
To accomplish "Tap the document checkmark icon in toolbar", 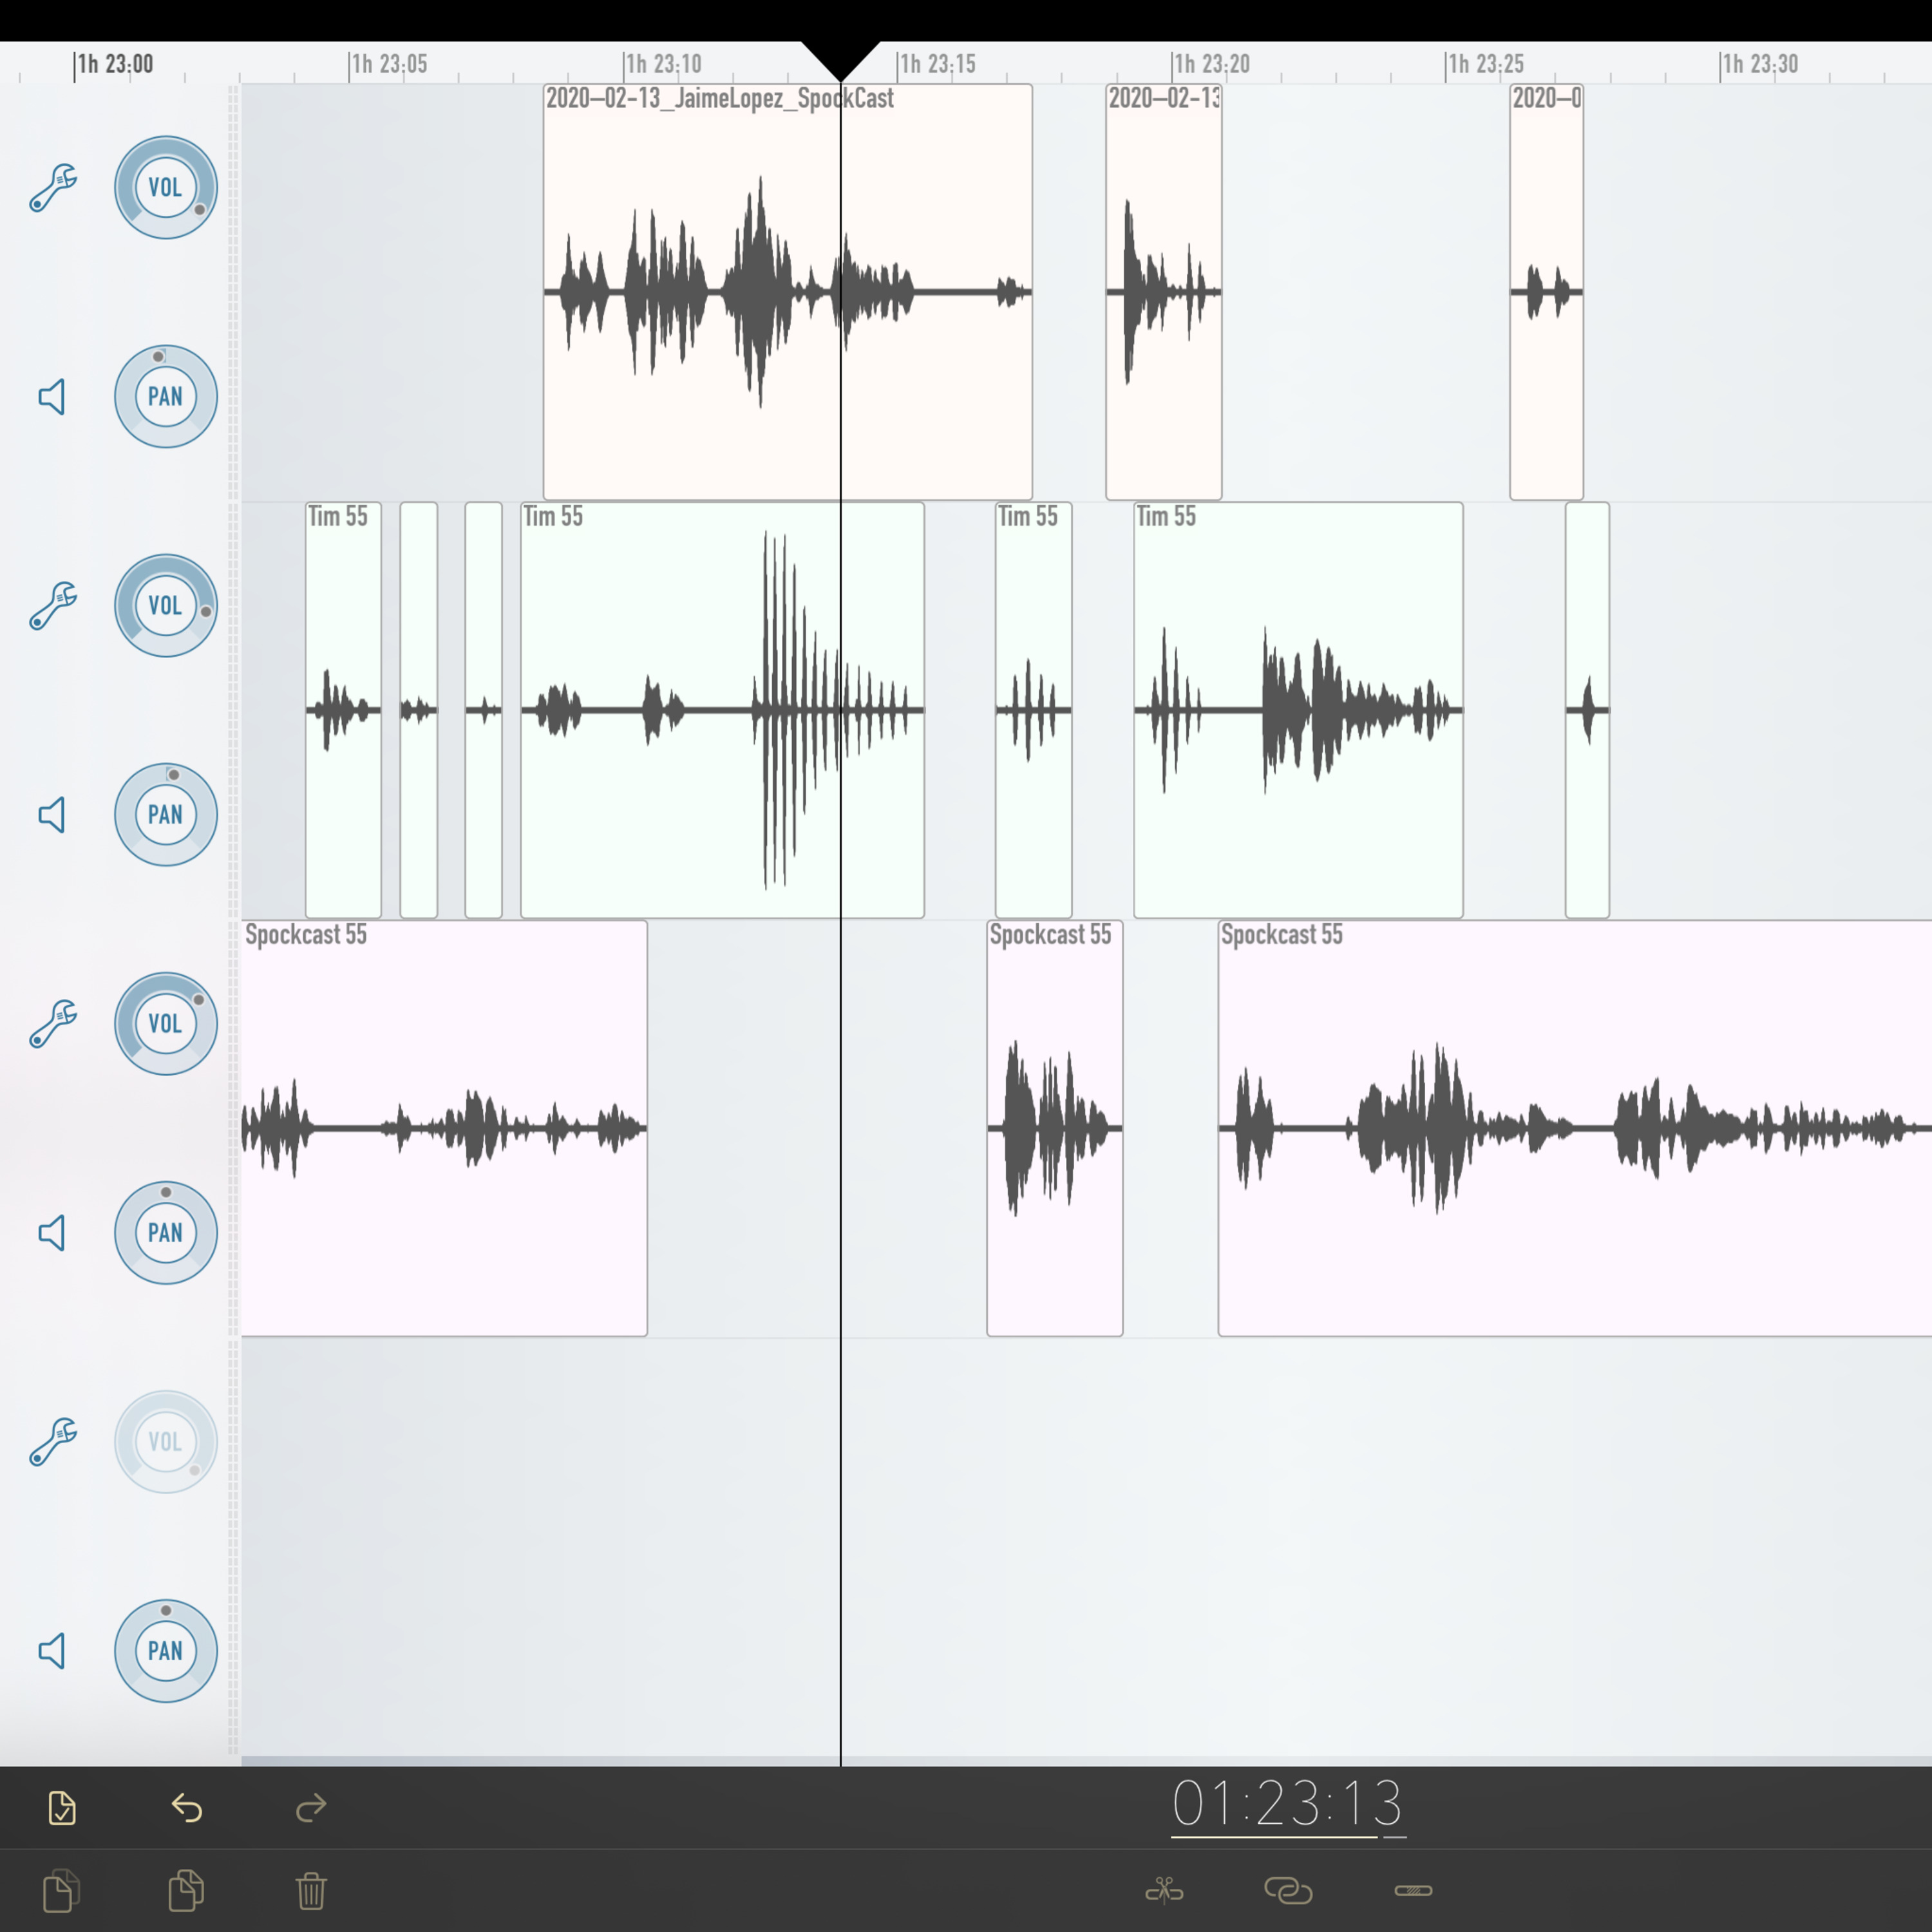I will [x=62, y=1808].
